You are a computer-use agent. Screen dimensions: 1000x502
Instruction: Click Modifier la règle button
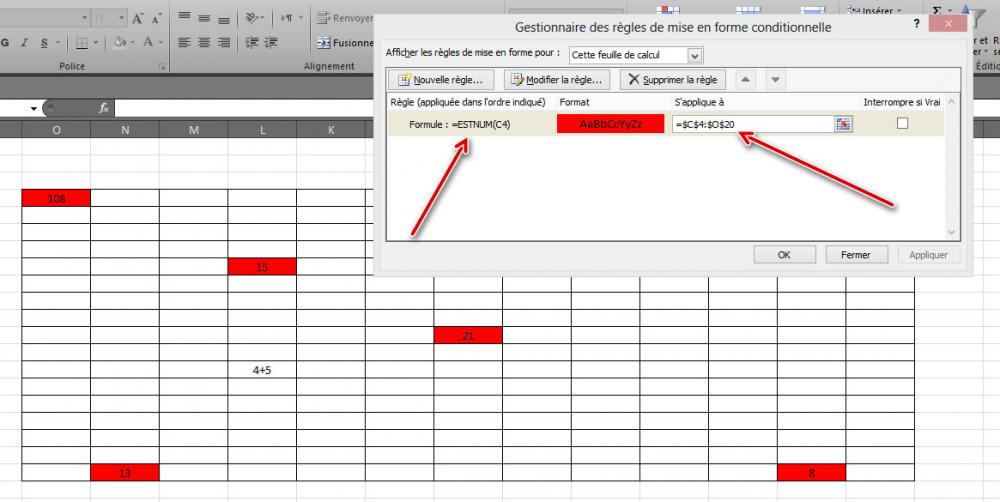pos(557,80)
